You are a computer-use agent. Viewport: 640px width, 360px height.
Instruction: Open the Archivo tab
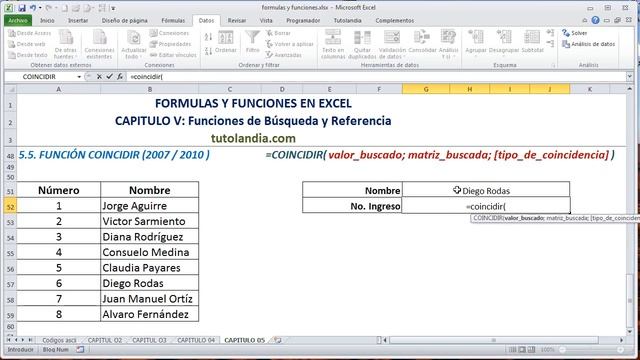coord(18,20)
